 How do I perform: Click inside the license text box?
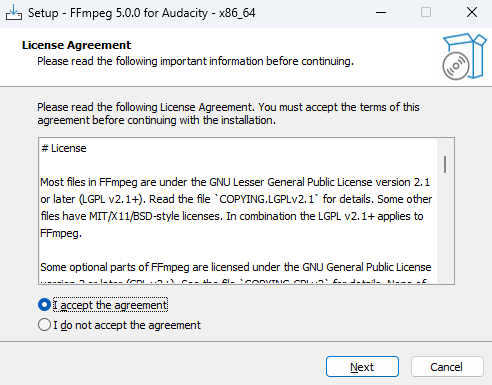coord(238,211)
